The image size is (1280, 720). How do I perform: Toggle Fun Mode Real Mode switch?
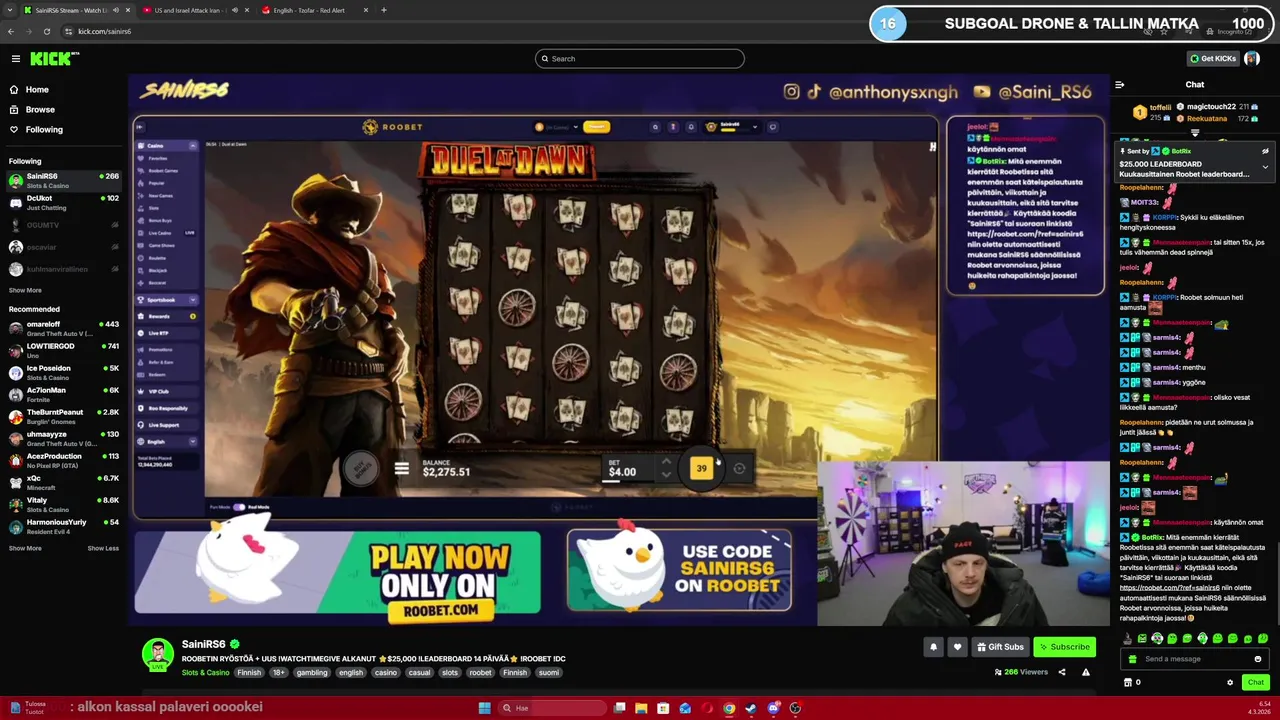[239, 507]
